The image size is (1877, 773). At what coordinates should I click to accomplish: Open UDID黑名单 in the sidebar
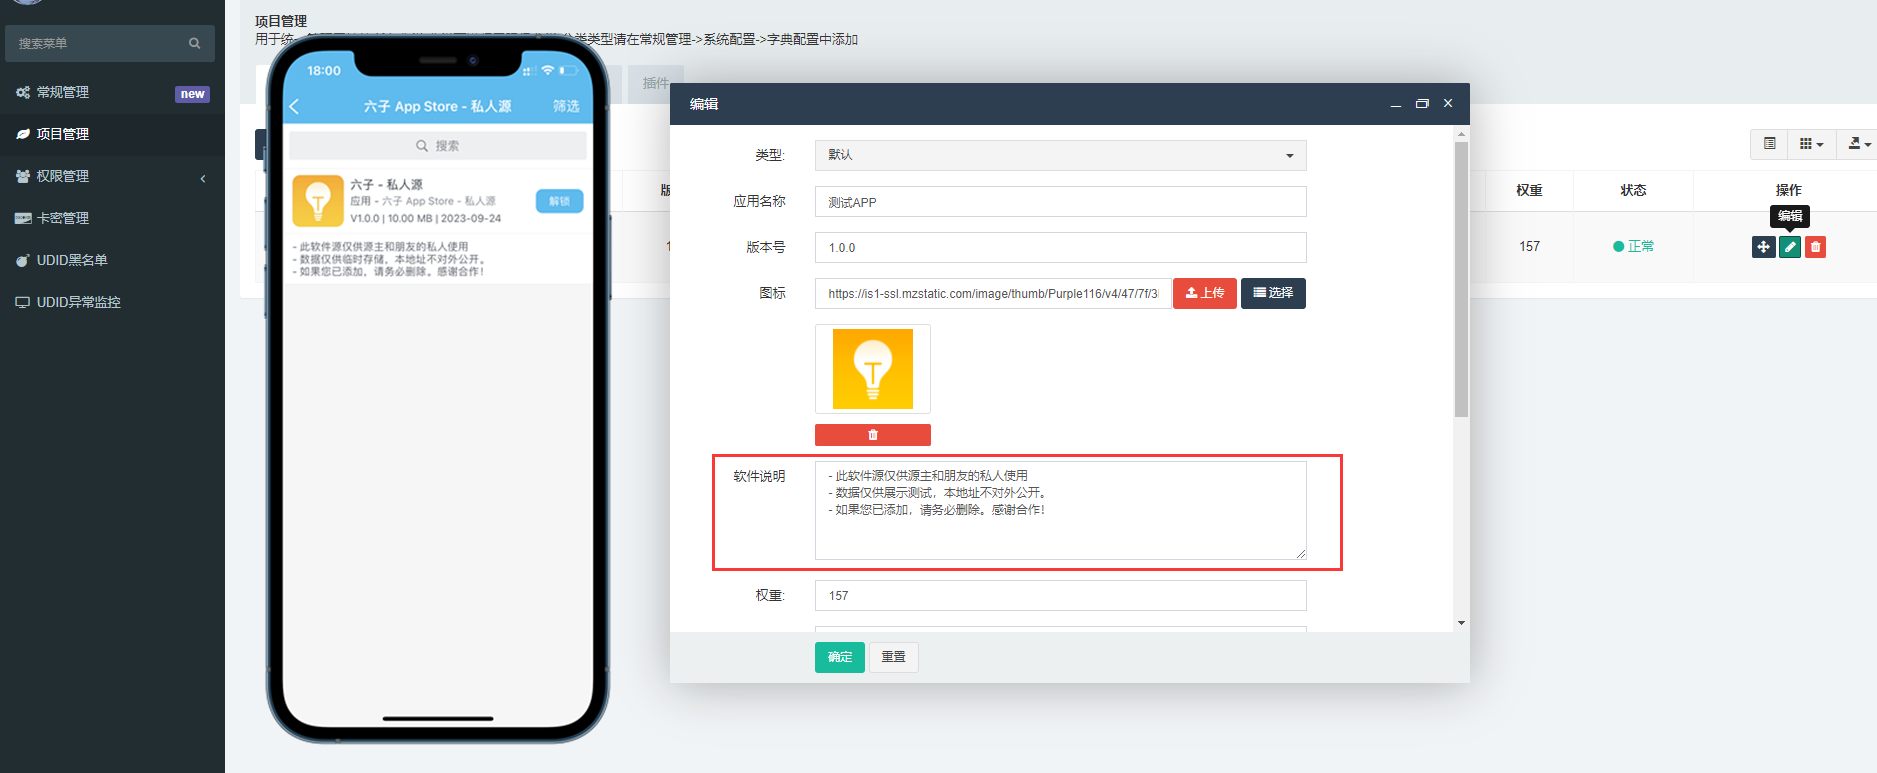tap(72, 260)
